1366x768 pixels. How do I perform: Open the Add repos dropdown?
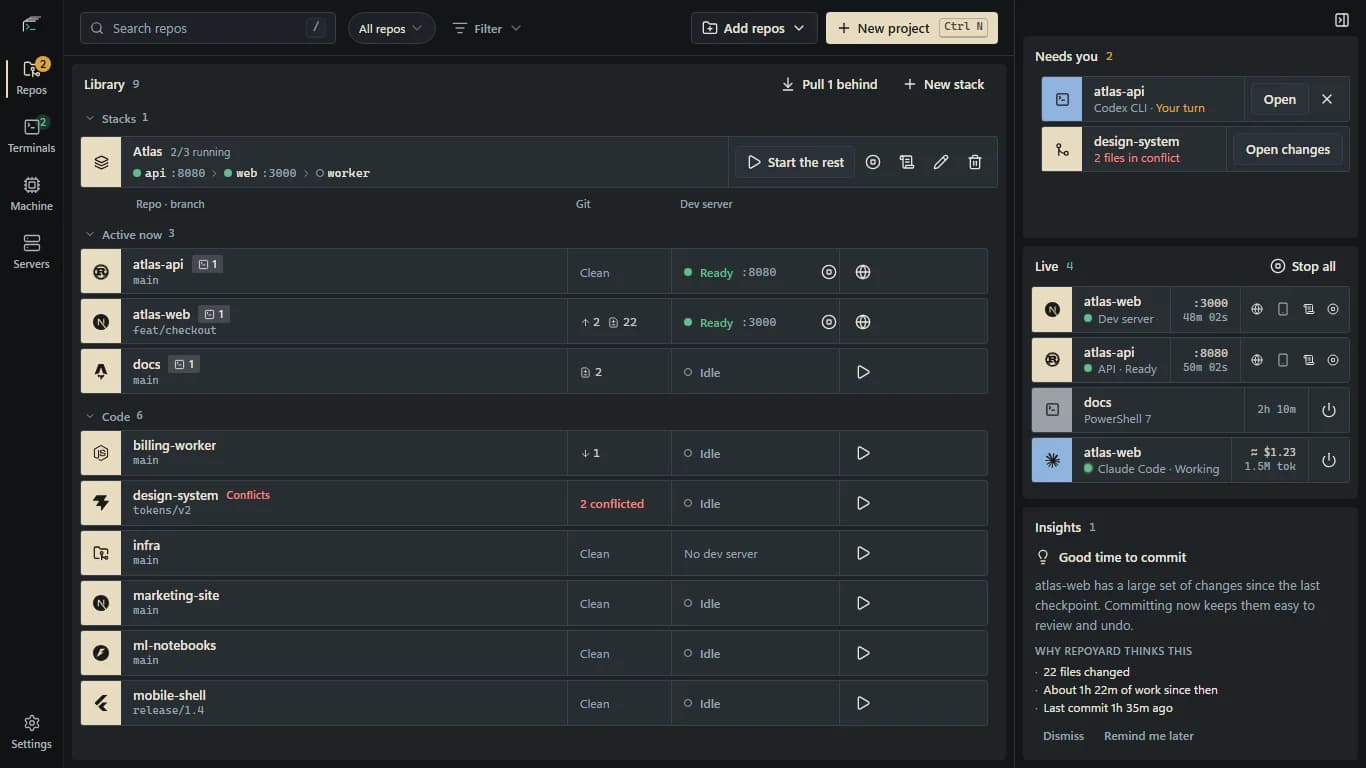(x=754, y=28)
